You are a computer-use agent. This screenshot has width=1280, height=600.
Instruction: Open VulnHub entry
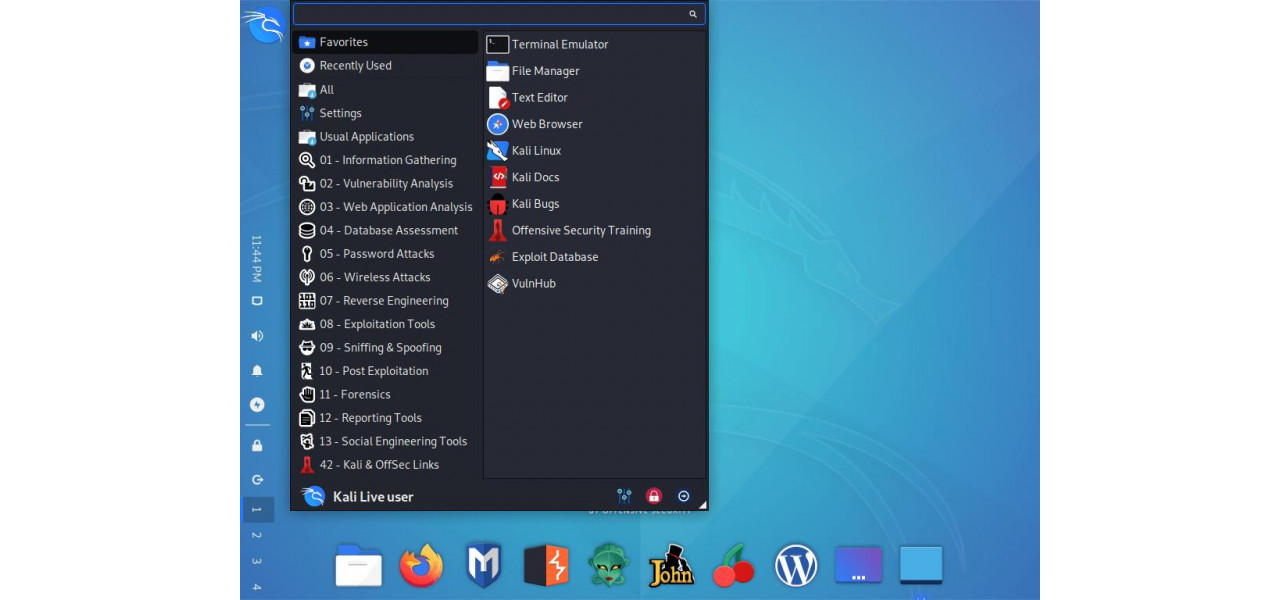[x=594, y=284]
